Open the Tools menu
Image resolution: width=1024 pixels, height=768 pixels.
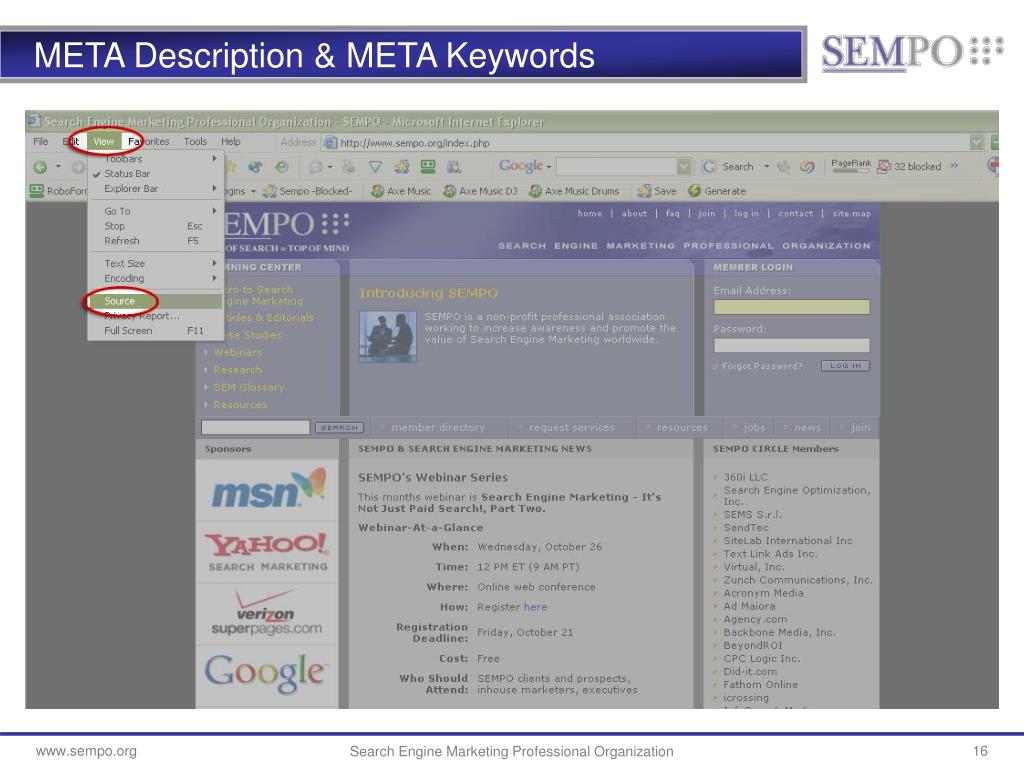tap(195, 142)
